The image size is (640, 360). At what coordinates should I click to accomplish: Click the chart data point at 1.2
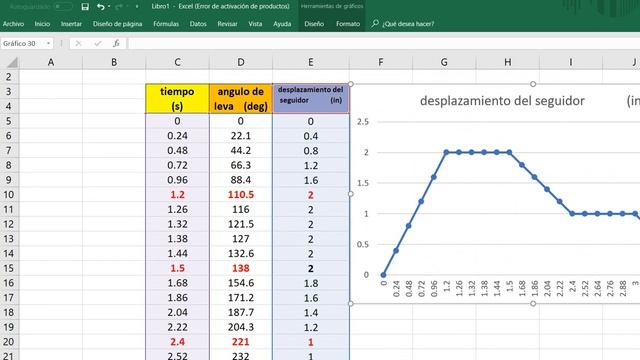(446, 152)
